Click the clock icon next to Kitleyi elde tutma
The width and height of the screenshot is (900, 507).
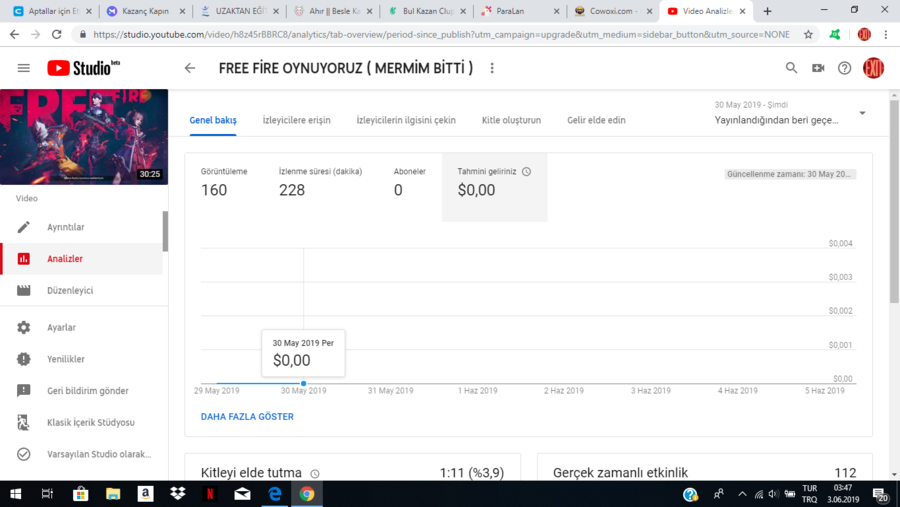[x=315, y=474]
